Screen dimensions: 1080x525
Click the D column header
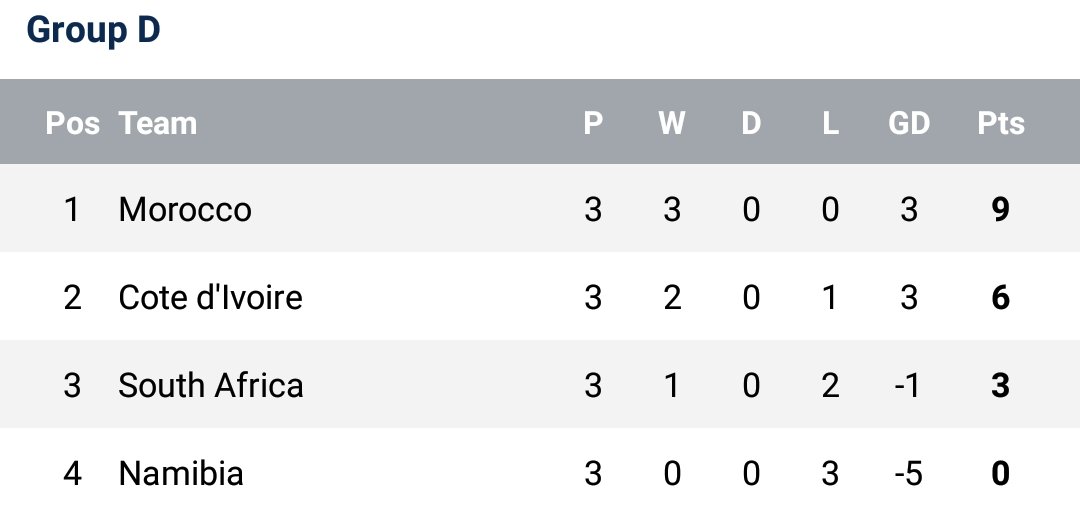tap(751, 123)
